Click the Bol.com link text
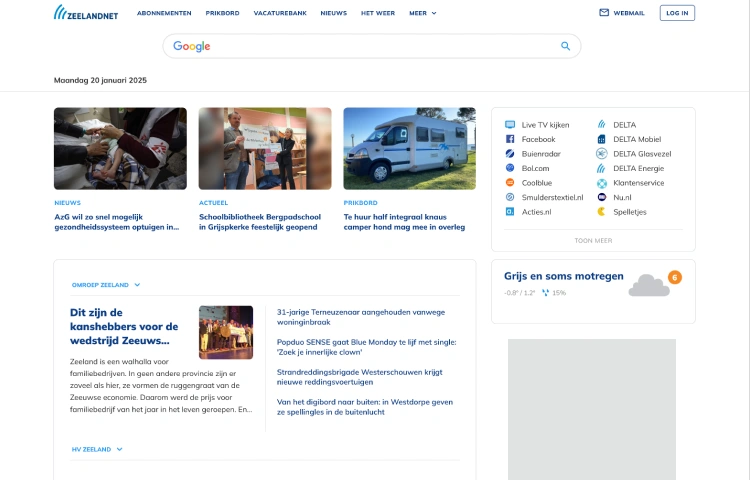750x480 pixels. click(535, 168)
